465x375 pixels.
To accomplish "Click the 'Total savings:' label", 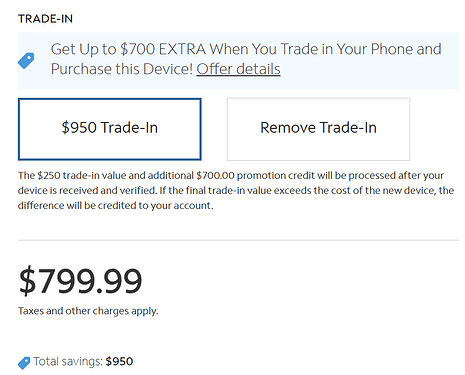I will [68, 361].
